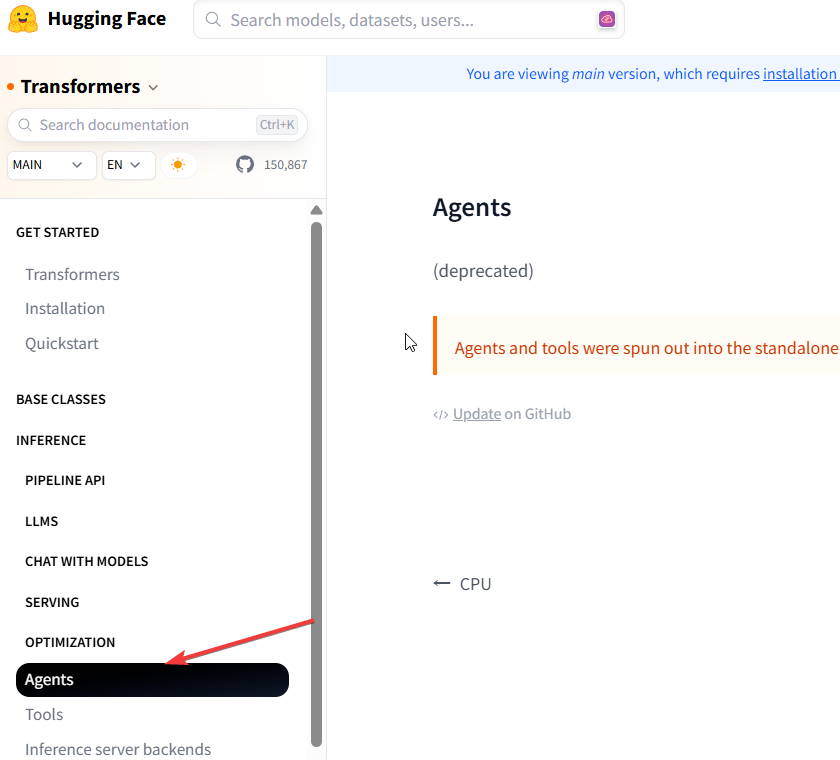Viewport: 840px width, 760px height.
Task: Click the magnifier icon in documentation search
Action: 26,125
